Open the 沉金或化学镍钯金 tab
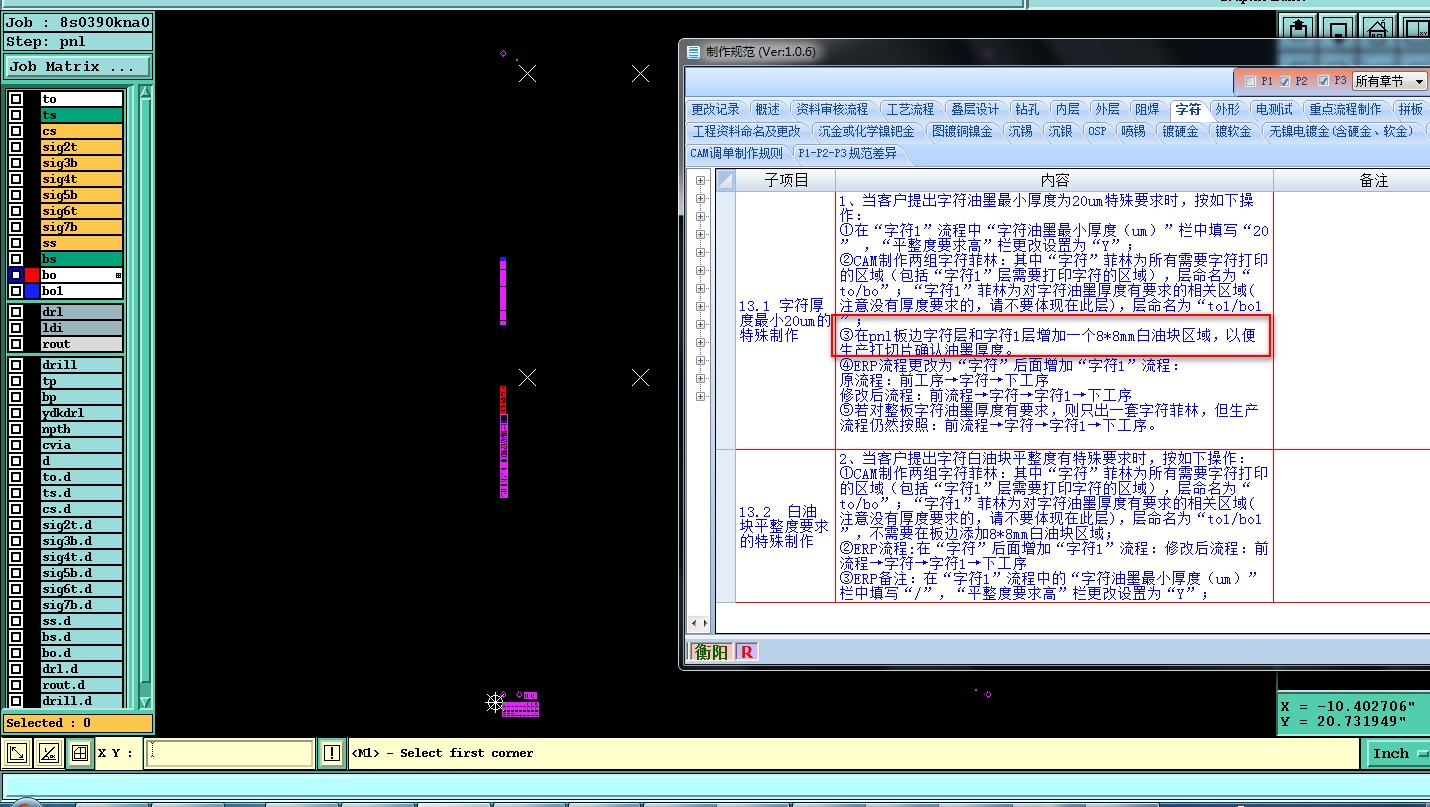Image resolution: width=1430 pixels, height=807 pixels. pos(866,131)
